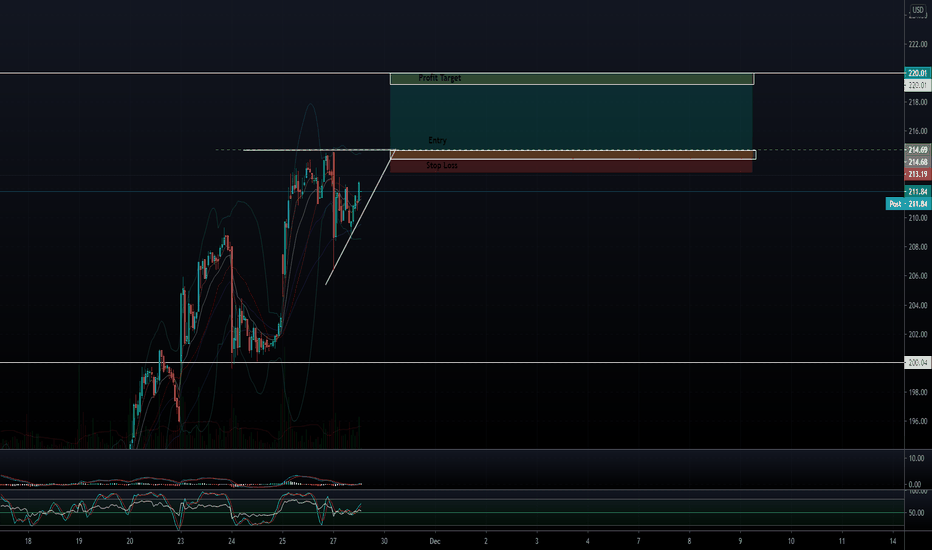Click the 10.00 value on the MACD pane scale
This screenshot has width=932, height=550.
916,458
